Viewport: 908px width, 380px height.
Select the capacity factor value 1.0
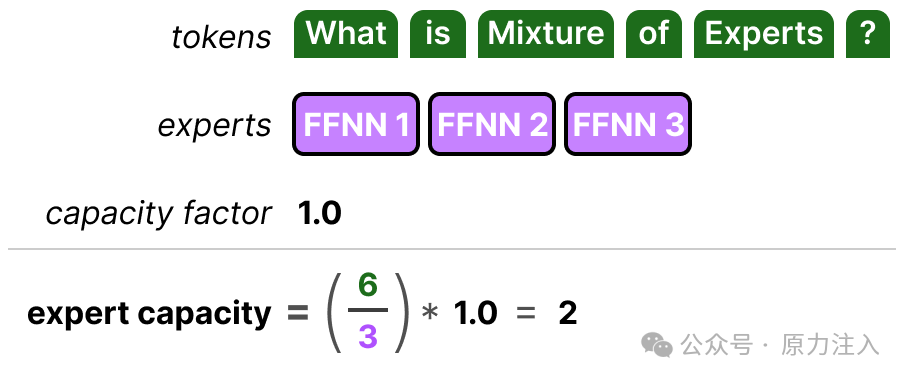click(320, 214)
